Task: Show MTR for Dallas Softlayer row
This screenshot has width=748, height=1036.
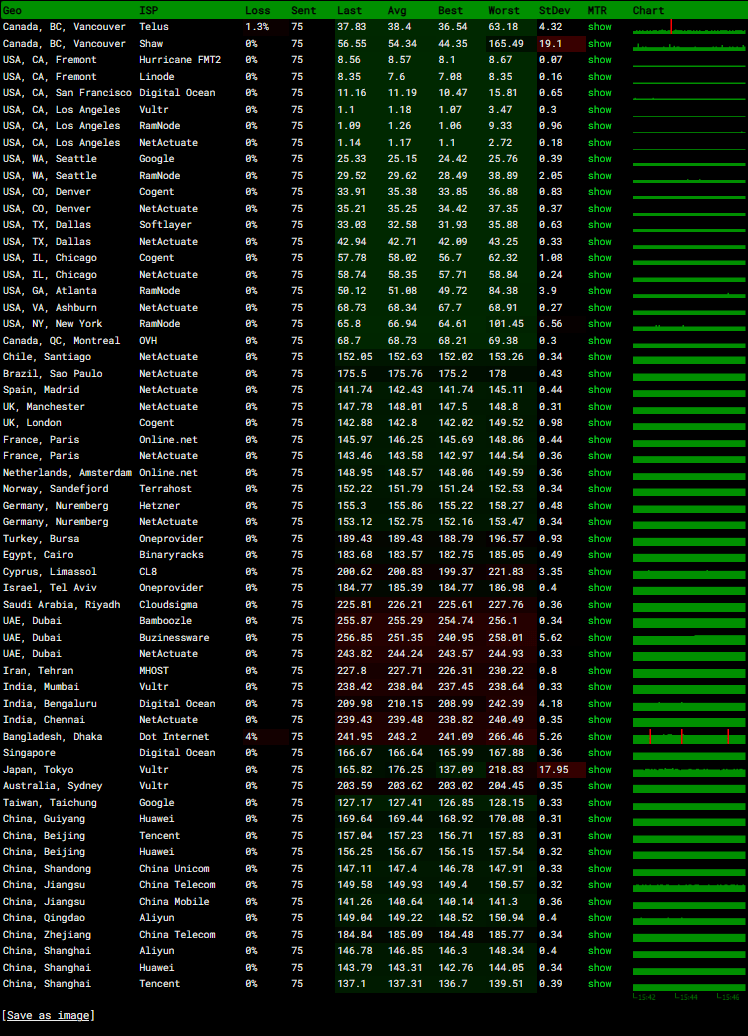Action: click(599, 225)
